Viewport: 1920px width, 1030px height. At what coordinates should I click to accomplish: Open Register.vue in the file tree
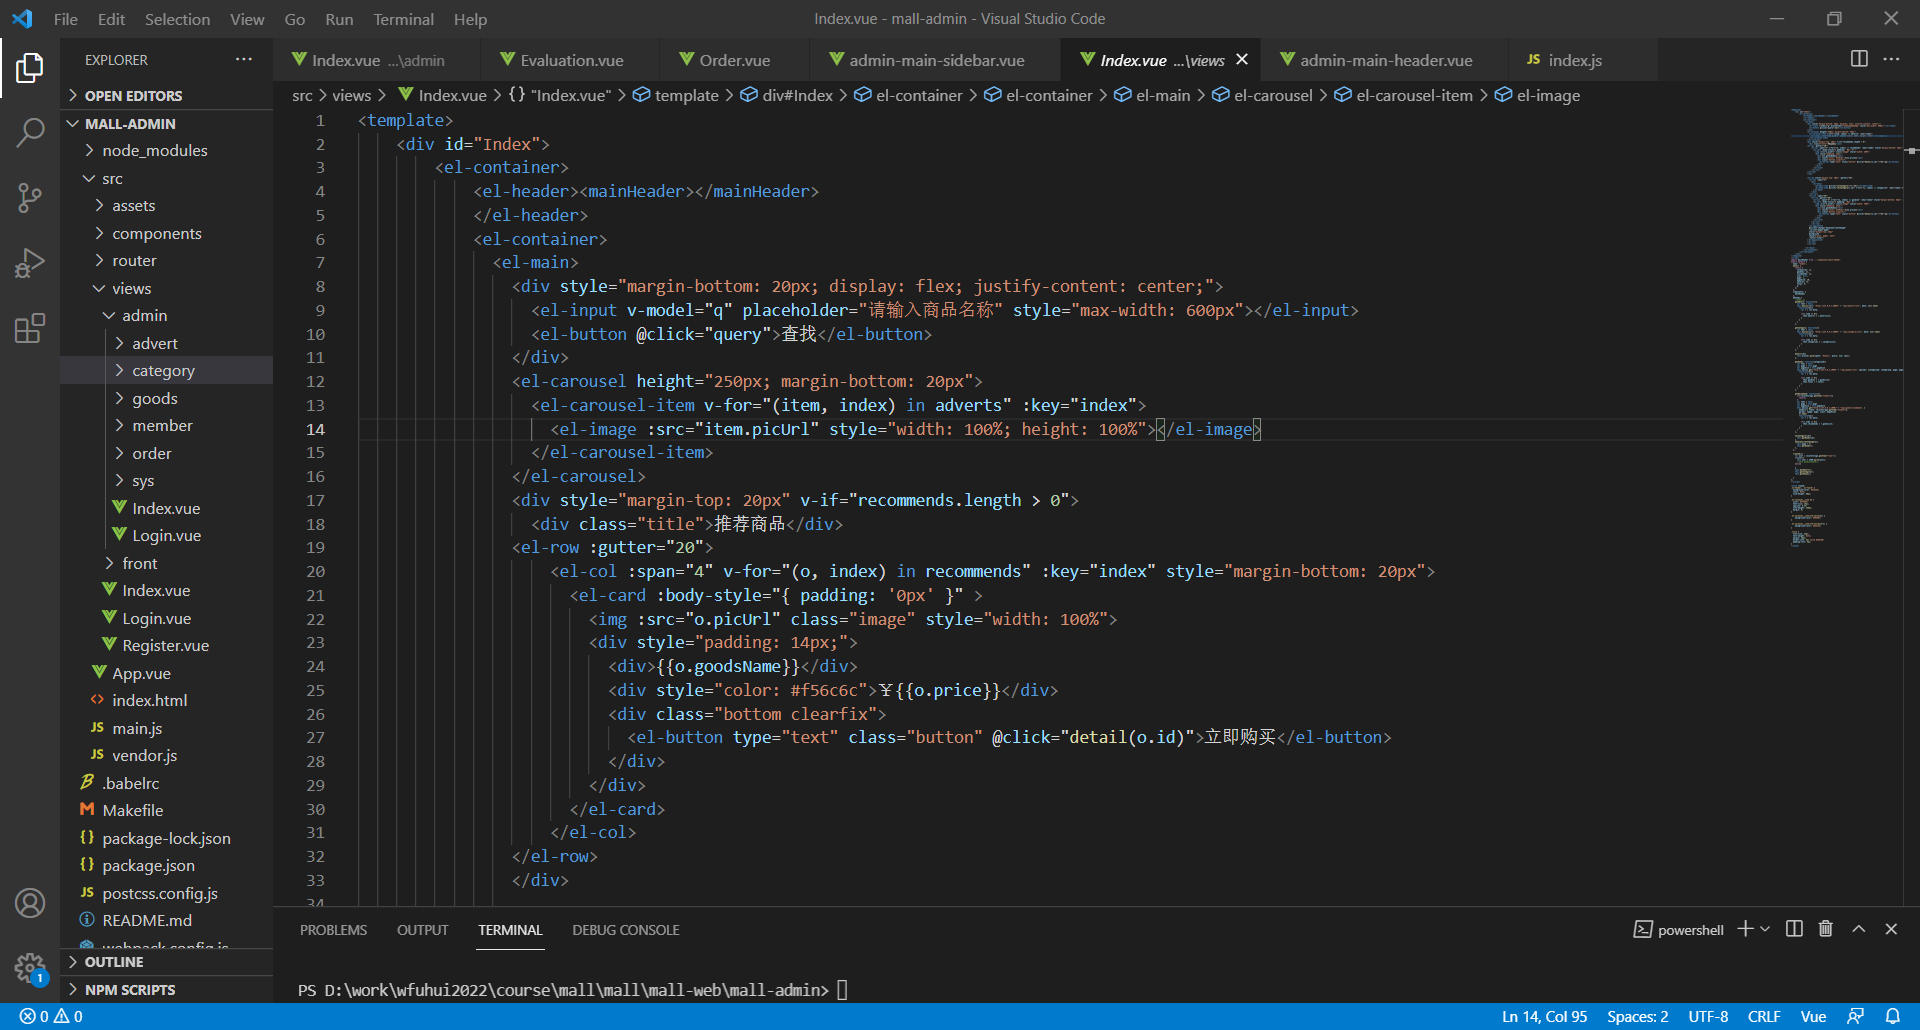pos(166,645)
